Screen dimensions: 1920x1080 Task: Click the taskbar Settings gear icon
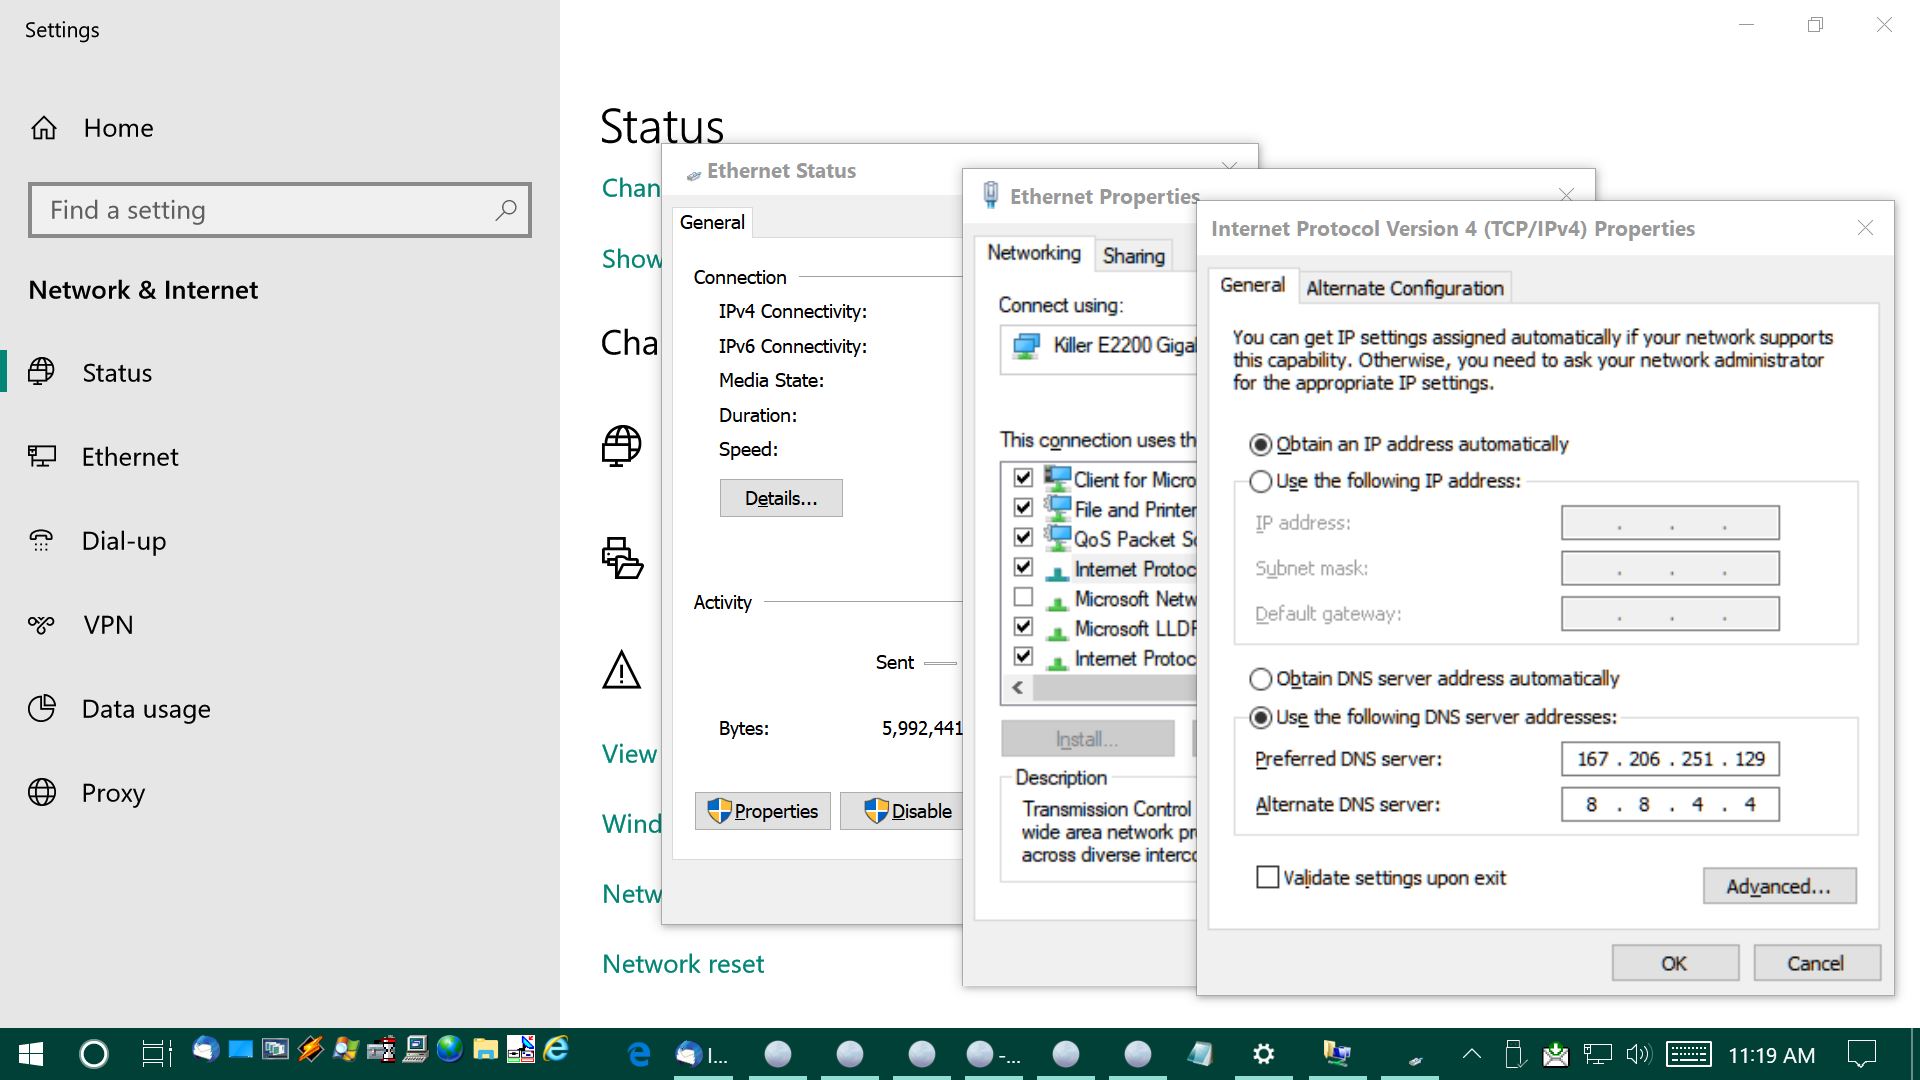(x=1263, y=1053)
